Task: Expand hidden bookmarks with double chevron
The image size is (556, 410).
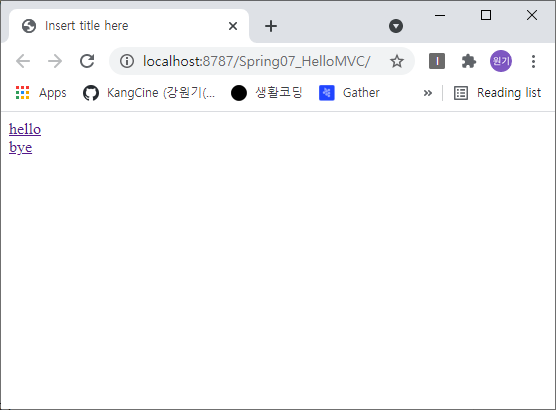Action: [x=428, y=93]
